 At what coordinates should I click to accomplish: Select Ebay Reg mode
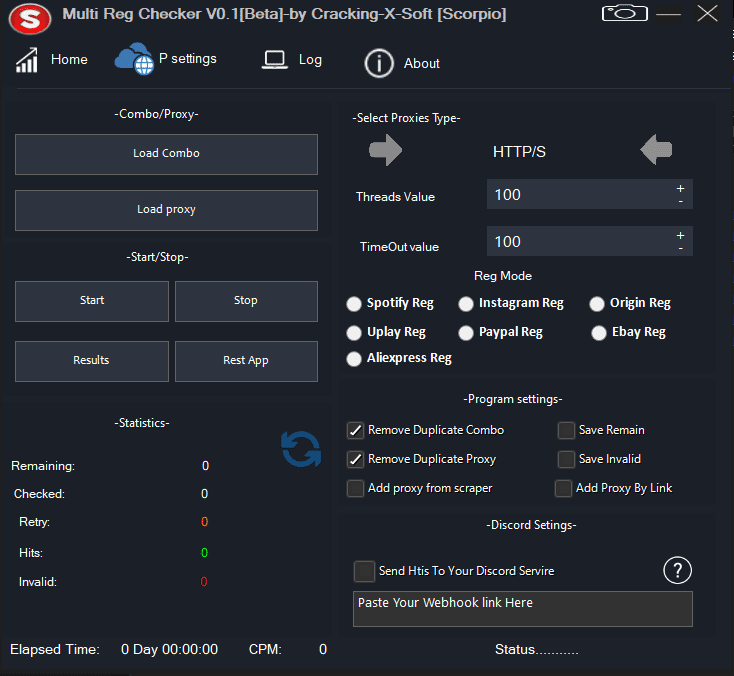(x=599, y=333)
